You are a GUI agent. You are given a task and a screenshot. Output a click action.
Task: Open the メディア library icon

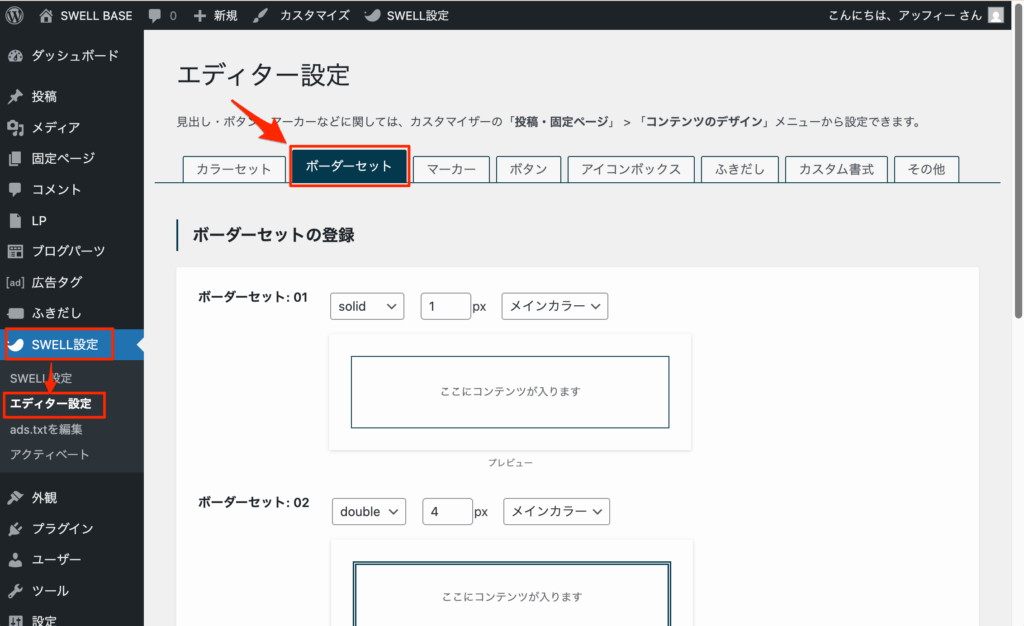[15, 128]
